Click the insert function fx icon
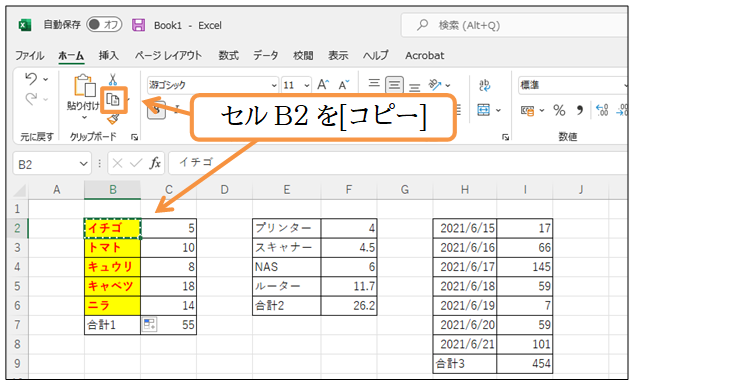 (155, 164)
